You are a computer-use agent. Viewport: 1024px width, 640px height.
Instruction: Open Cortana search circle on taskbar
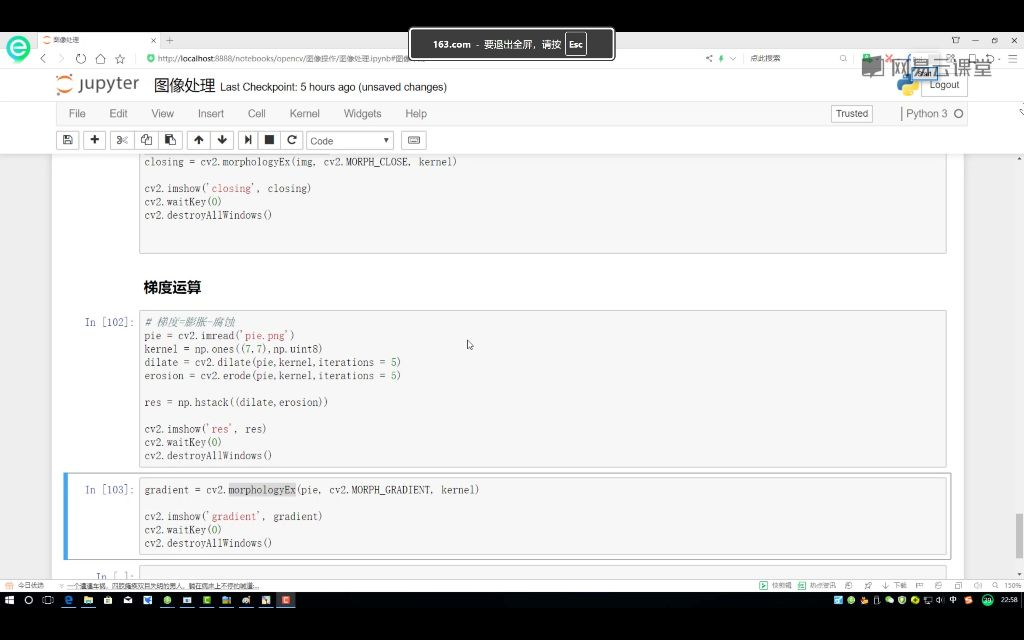29,600
